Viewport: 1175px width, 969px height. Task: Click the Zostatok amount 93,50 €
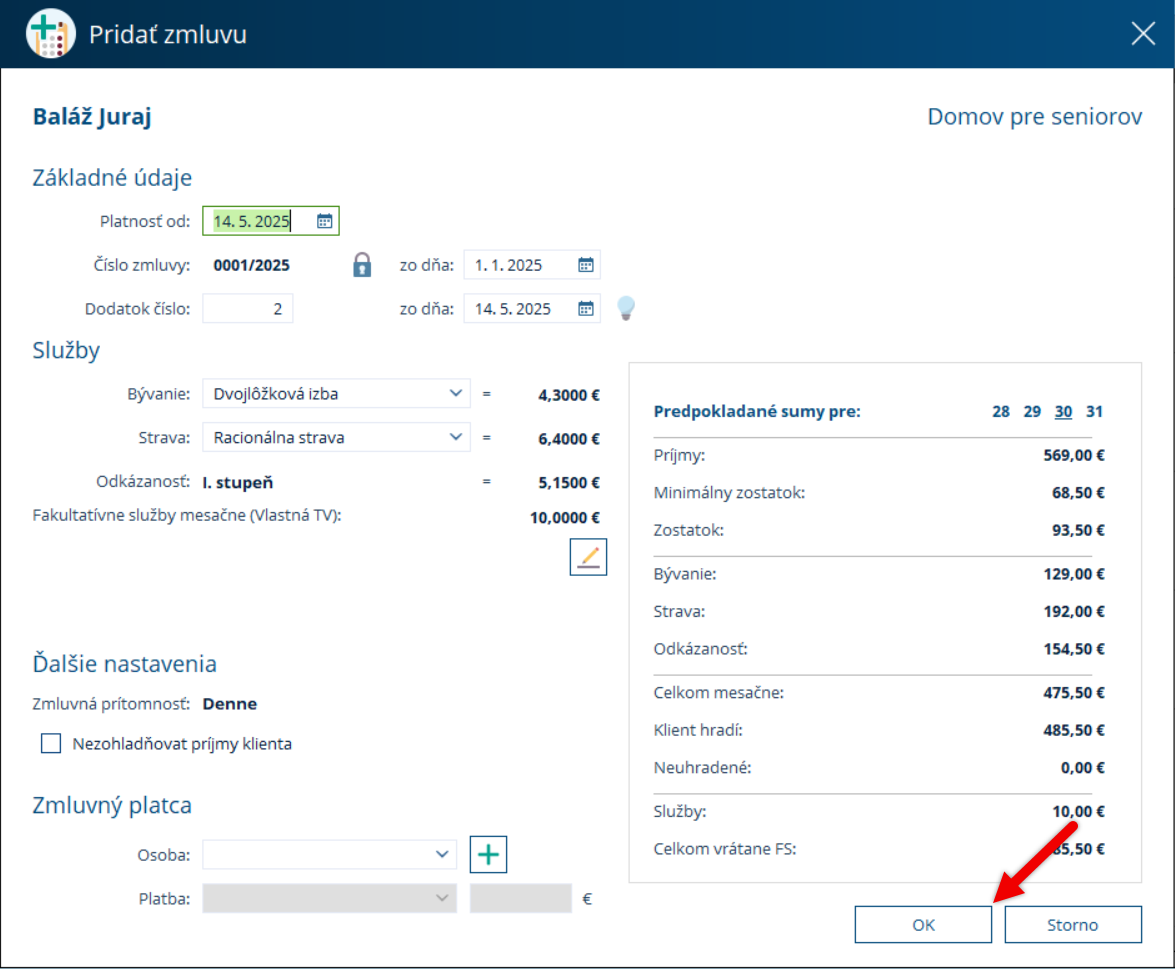tap(1078, 530)
